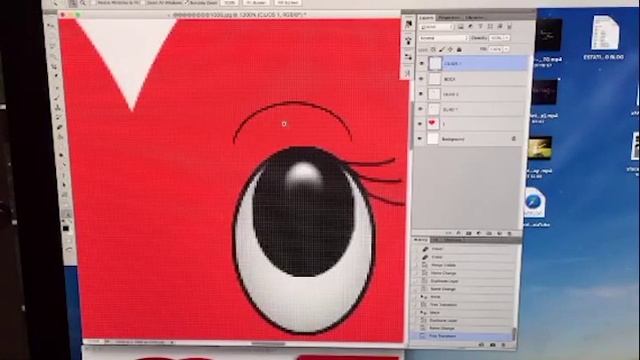Select the History panel tab
The height and width of the screenshot is (360, 640).
point(420,240)
